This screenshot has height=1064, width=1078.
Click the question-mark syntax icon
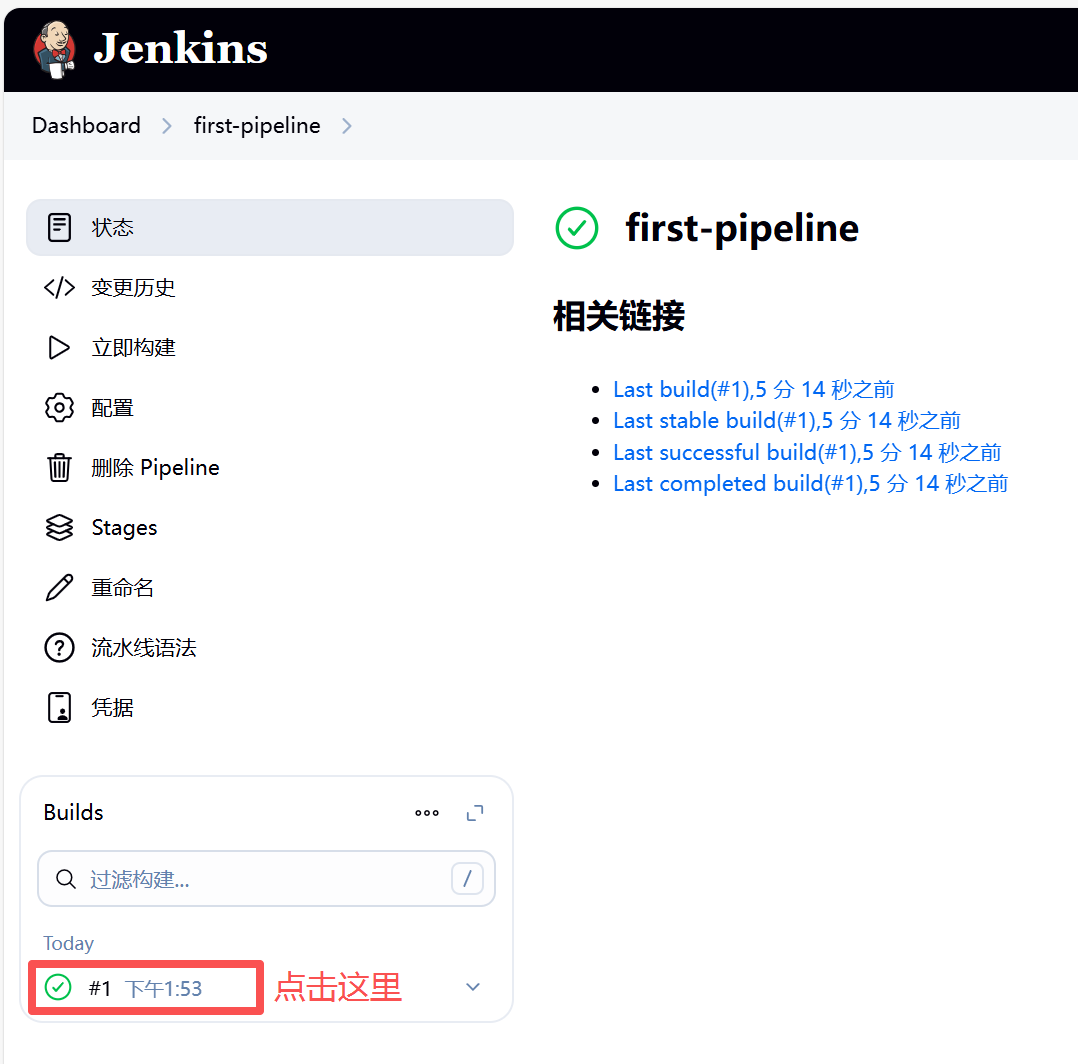(59, 647)
